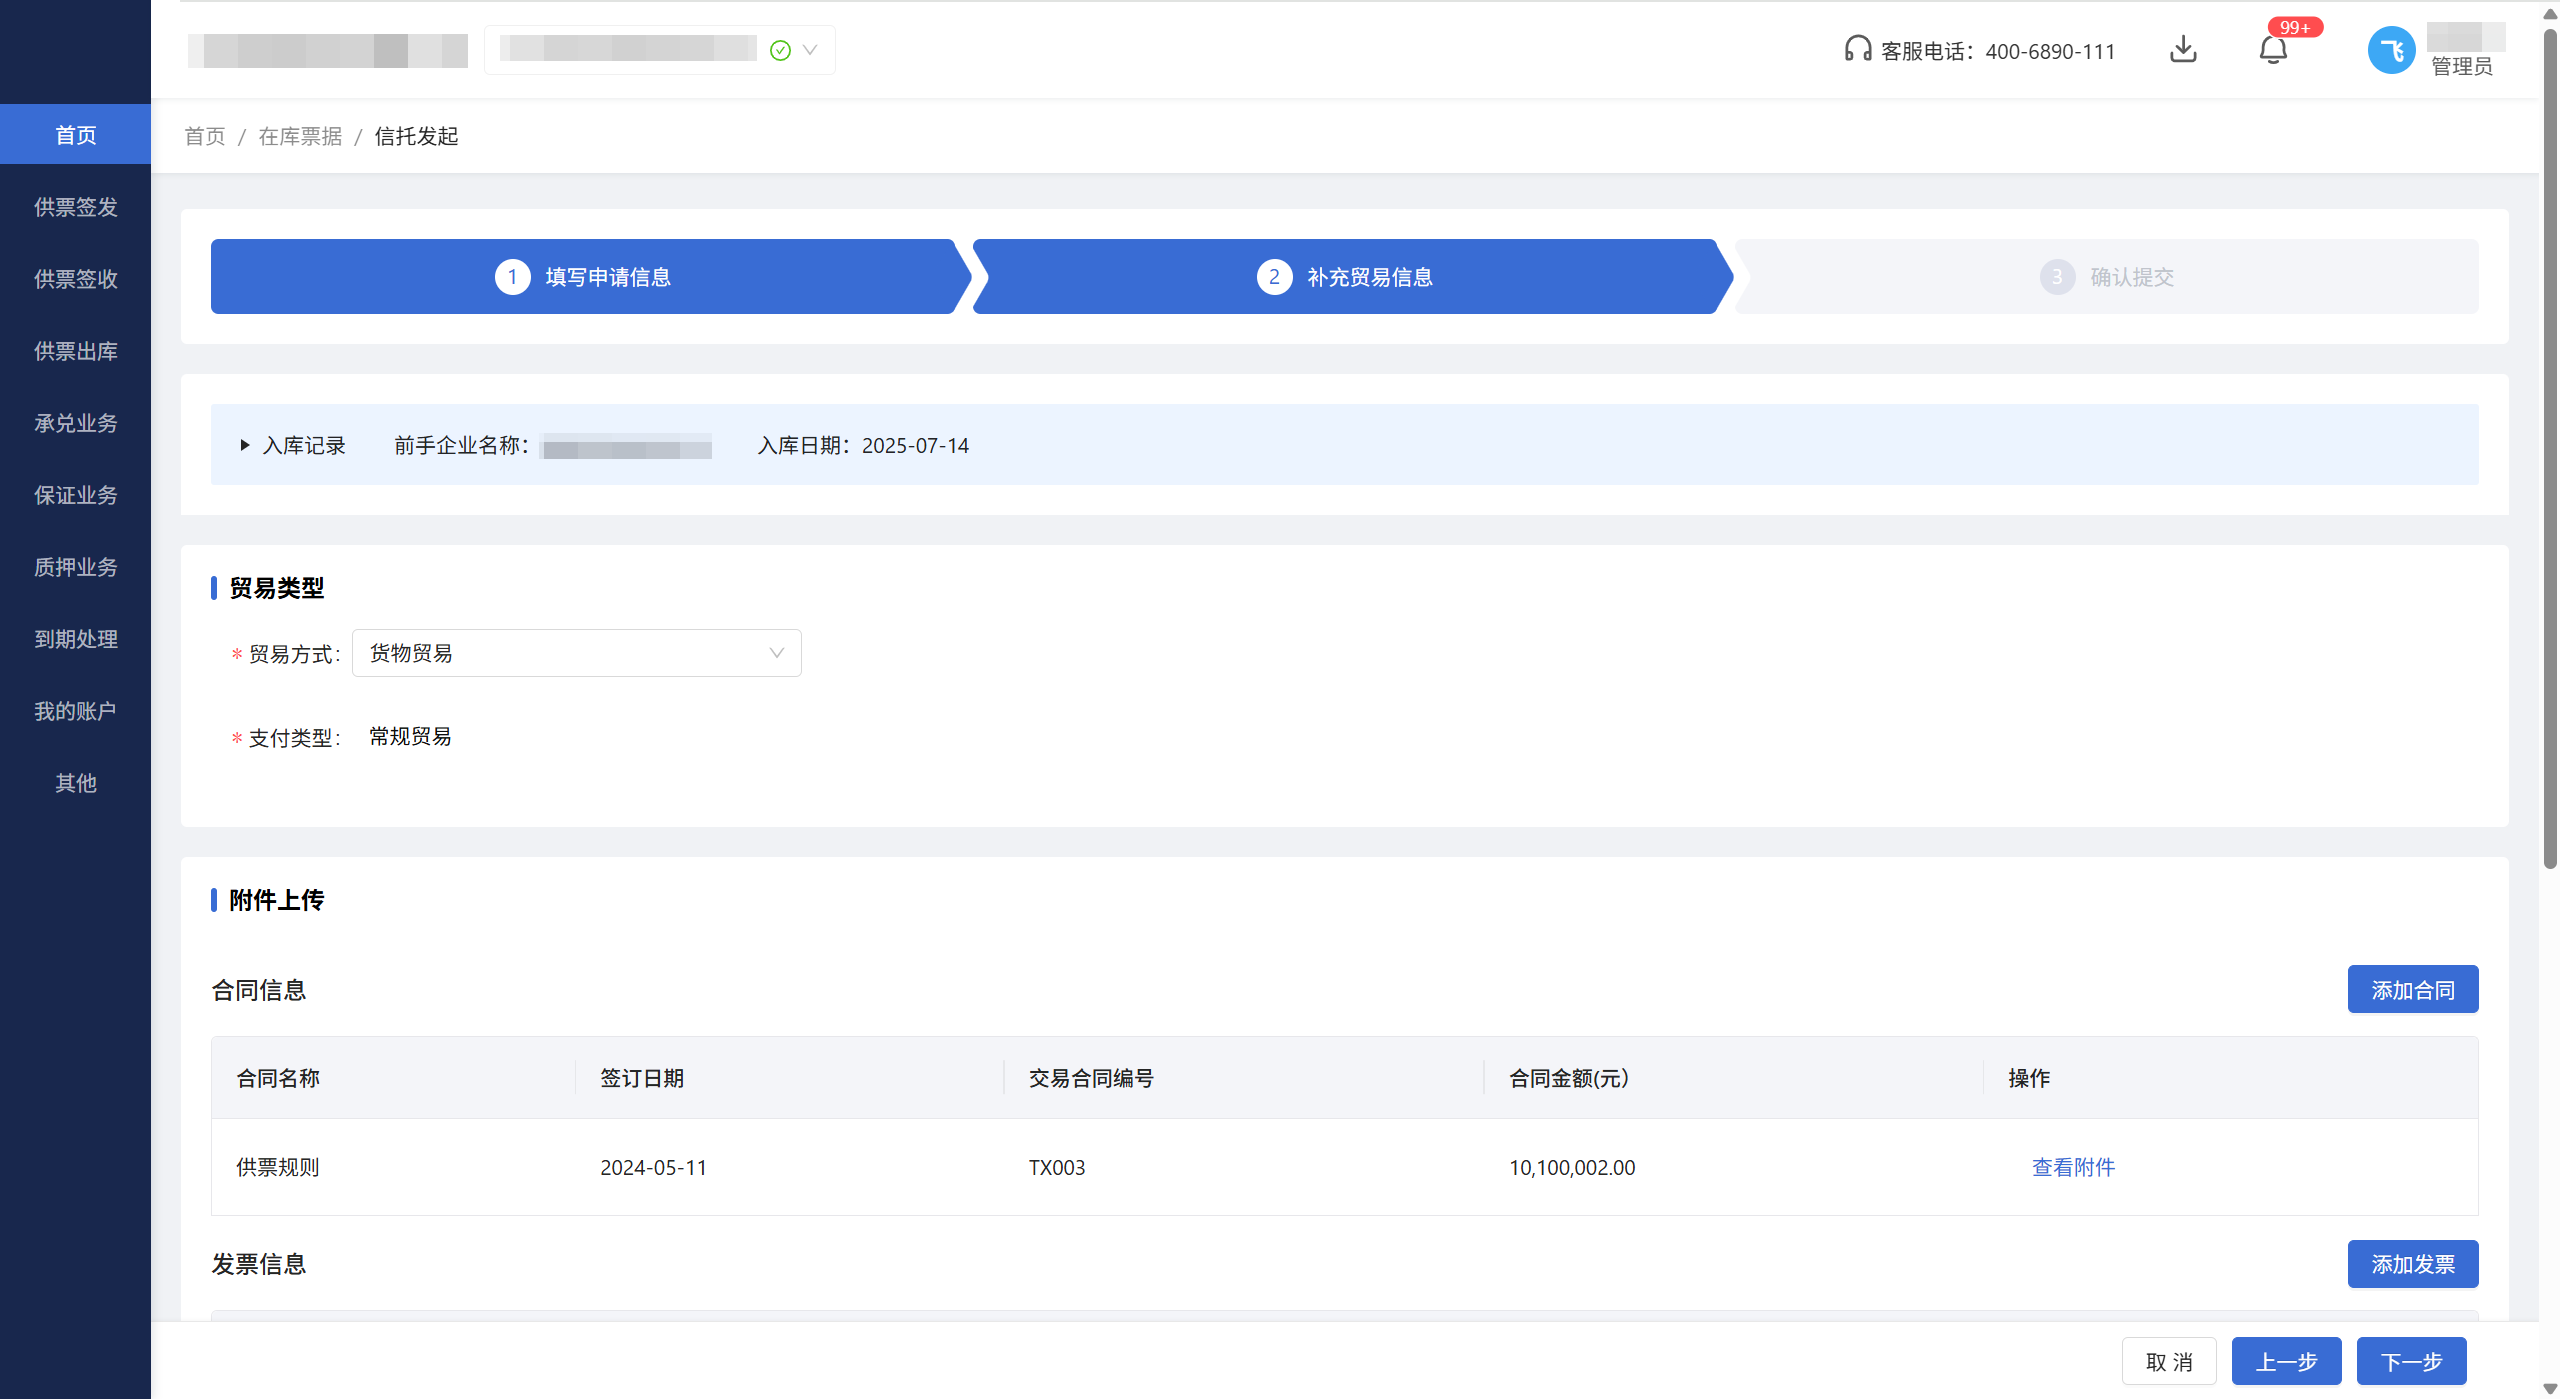Expand the 入库记录 disclosure triangle
Viewport: 2560px width, 1399px height.
coord(245,445)
